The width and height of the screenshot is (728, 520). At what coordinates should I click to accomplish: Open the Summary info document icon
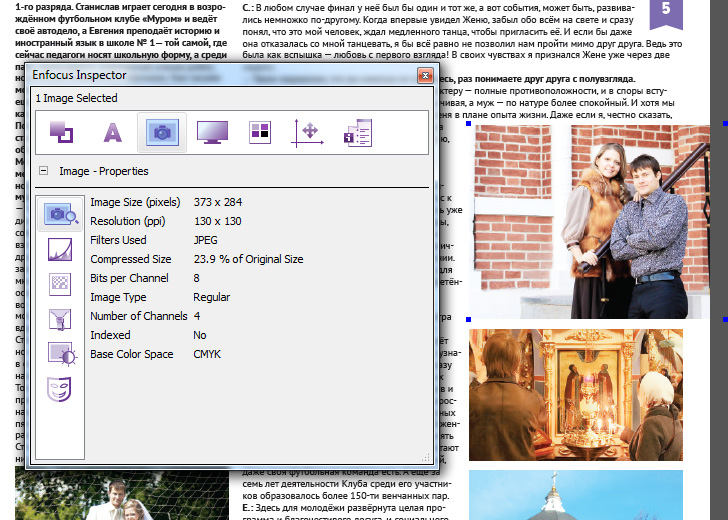pyautogui.click(x=358, y=133)
